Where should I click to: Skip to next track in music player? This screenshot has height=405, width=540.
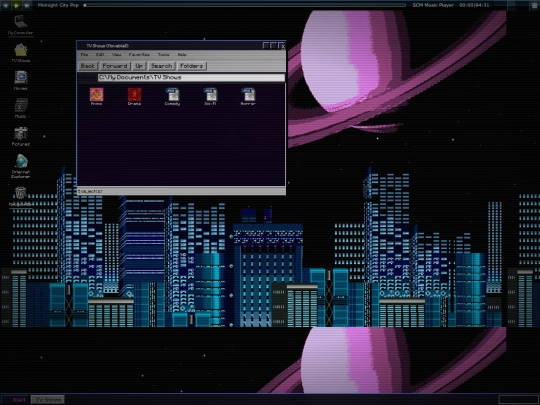27,5
